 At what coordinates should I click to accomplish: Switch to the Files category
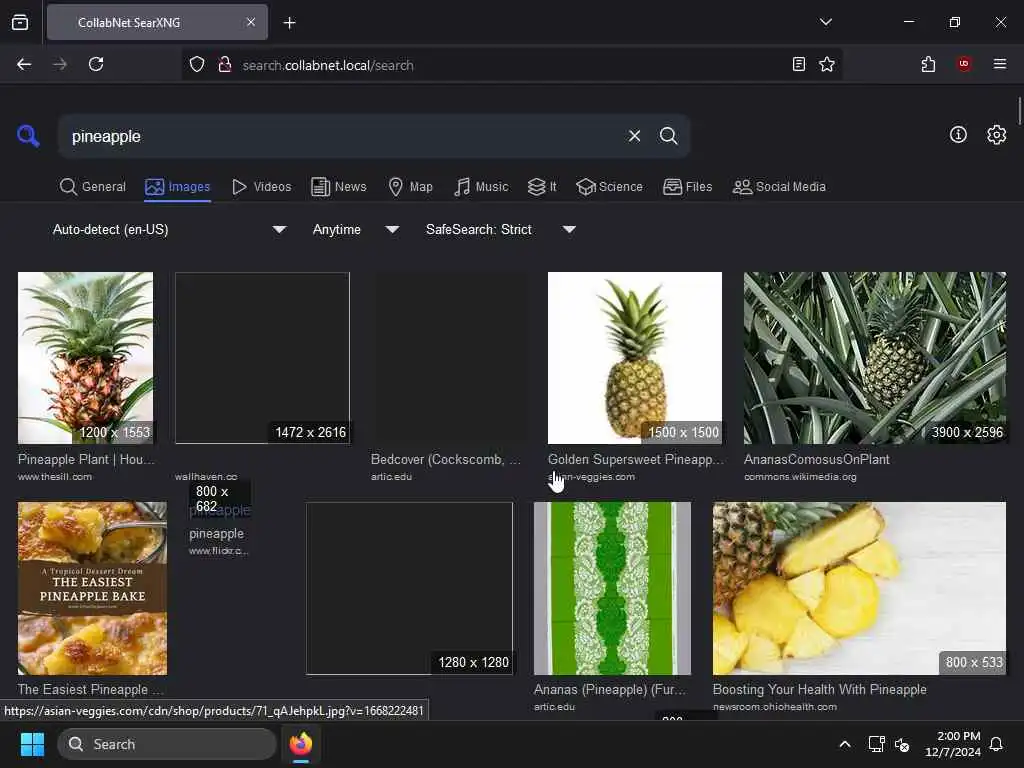(688, 187)
